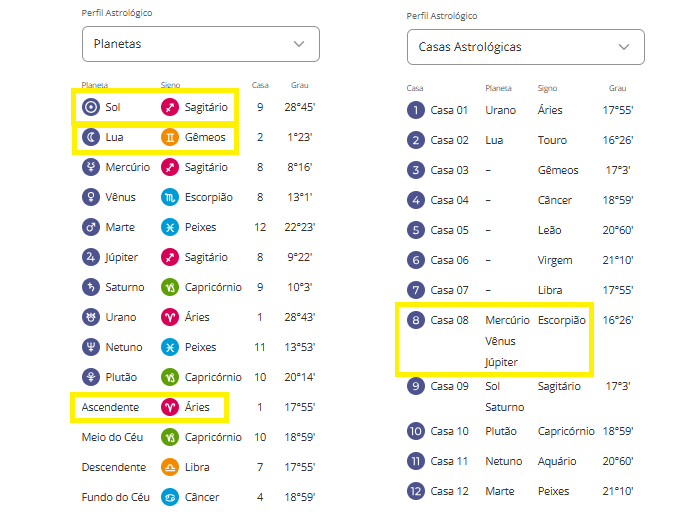This screenshot has width=686, height=512.
Task: Click the Marte planet symbol icon
Action: (x=91, y=227)
